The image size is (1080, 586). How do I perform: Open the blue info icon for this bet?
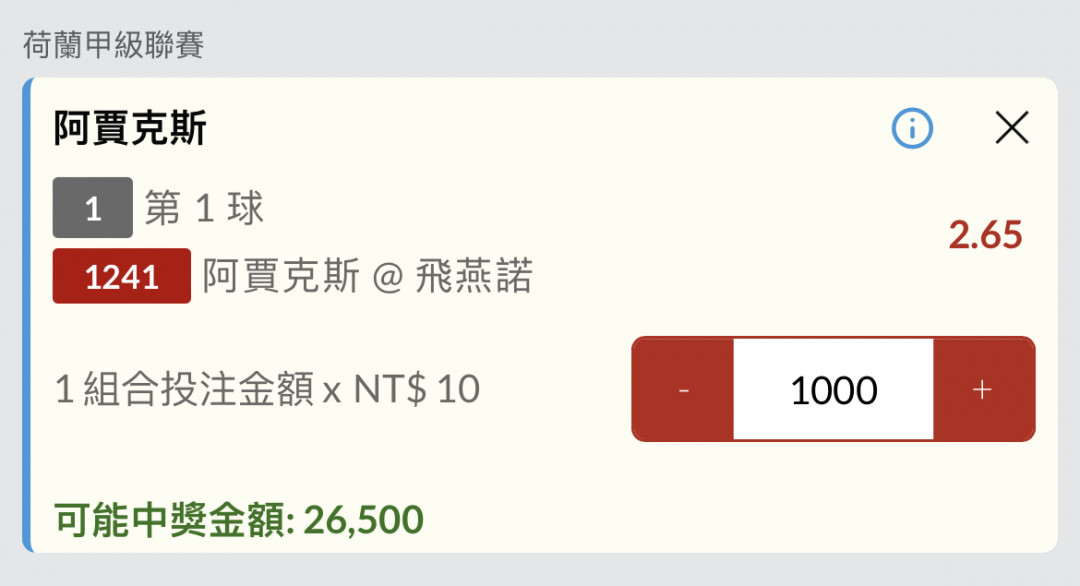pos(912,128)
